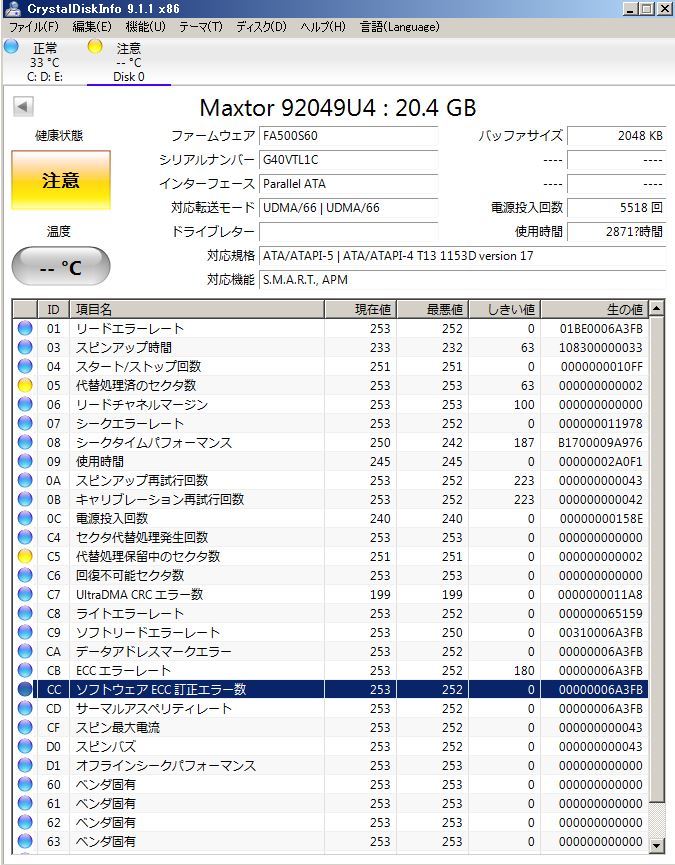
Task: Click the previous disk arrow button
Action: [x=23, y=106]
